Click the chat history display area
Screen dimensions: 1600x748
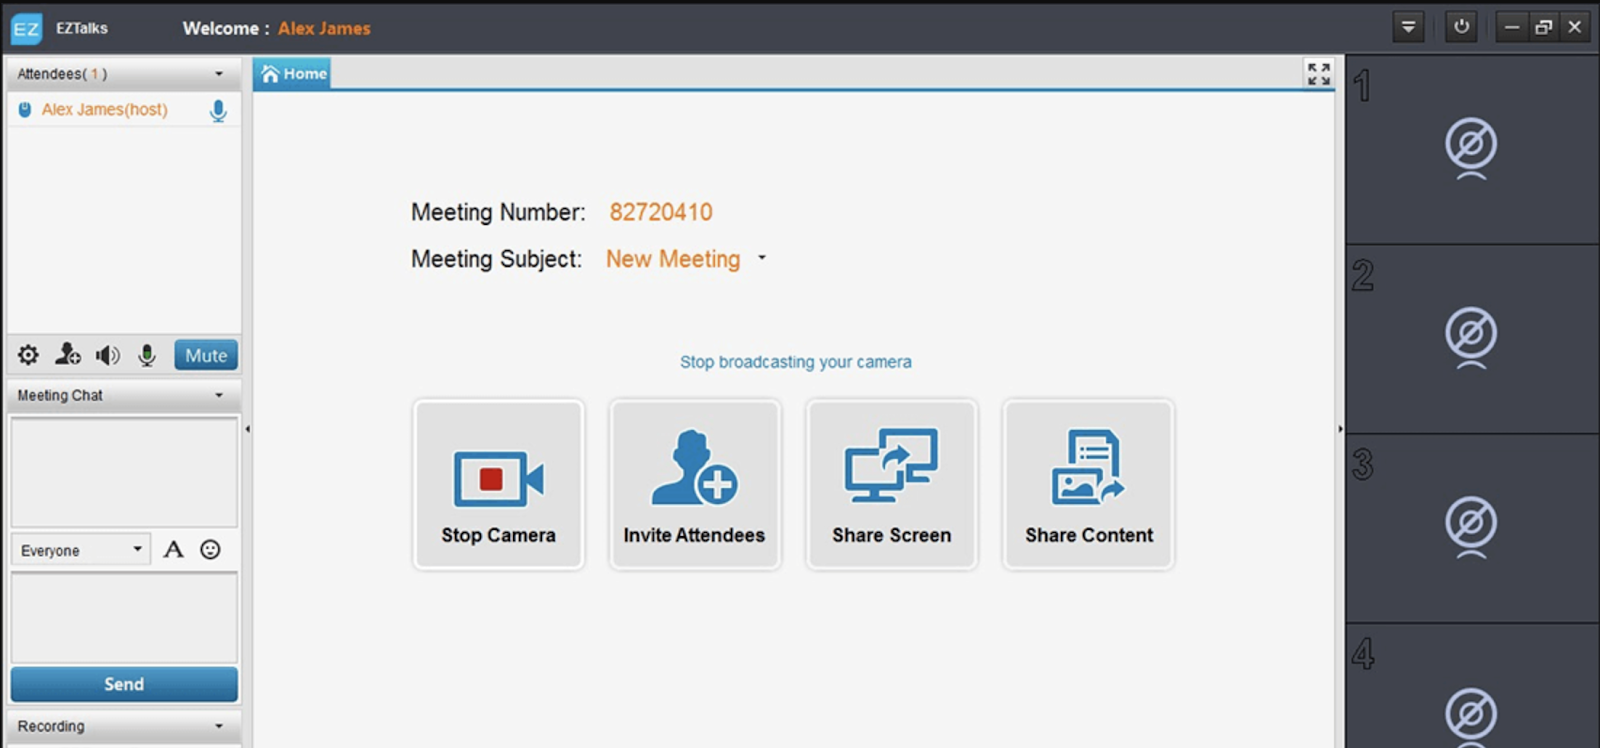coord(124,472)
